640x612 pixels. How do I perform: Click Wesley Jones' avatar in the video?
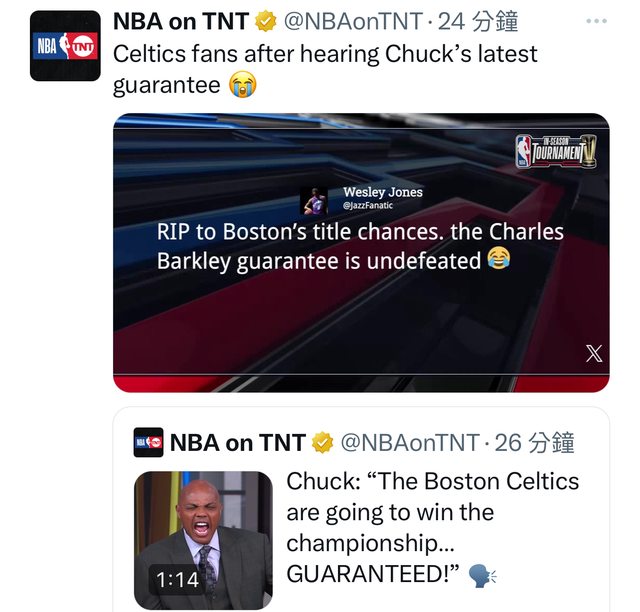pos(314,200)
